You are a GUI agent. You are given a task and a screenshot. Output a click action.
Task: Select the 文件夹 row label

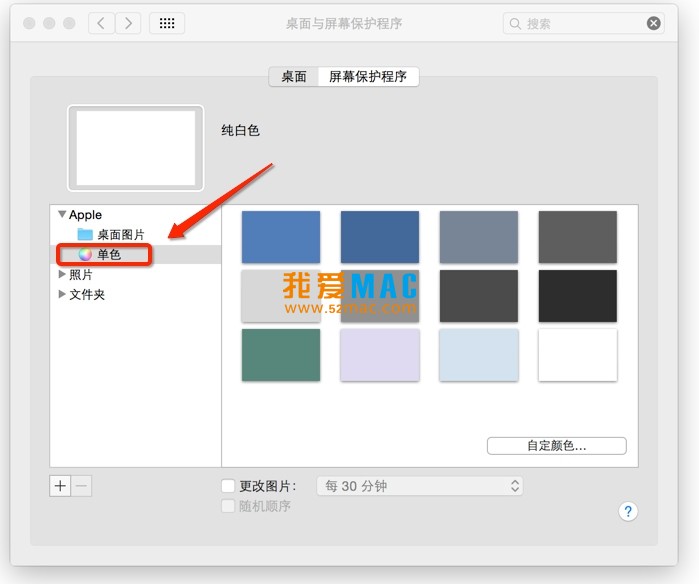pos(87,294)
